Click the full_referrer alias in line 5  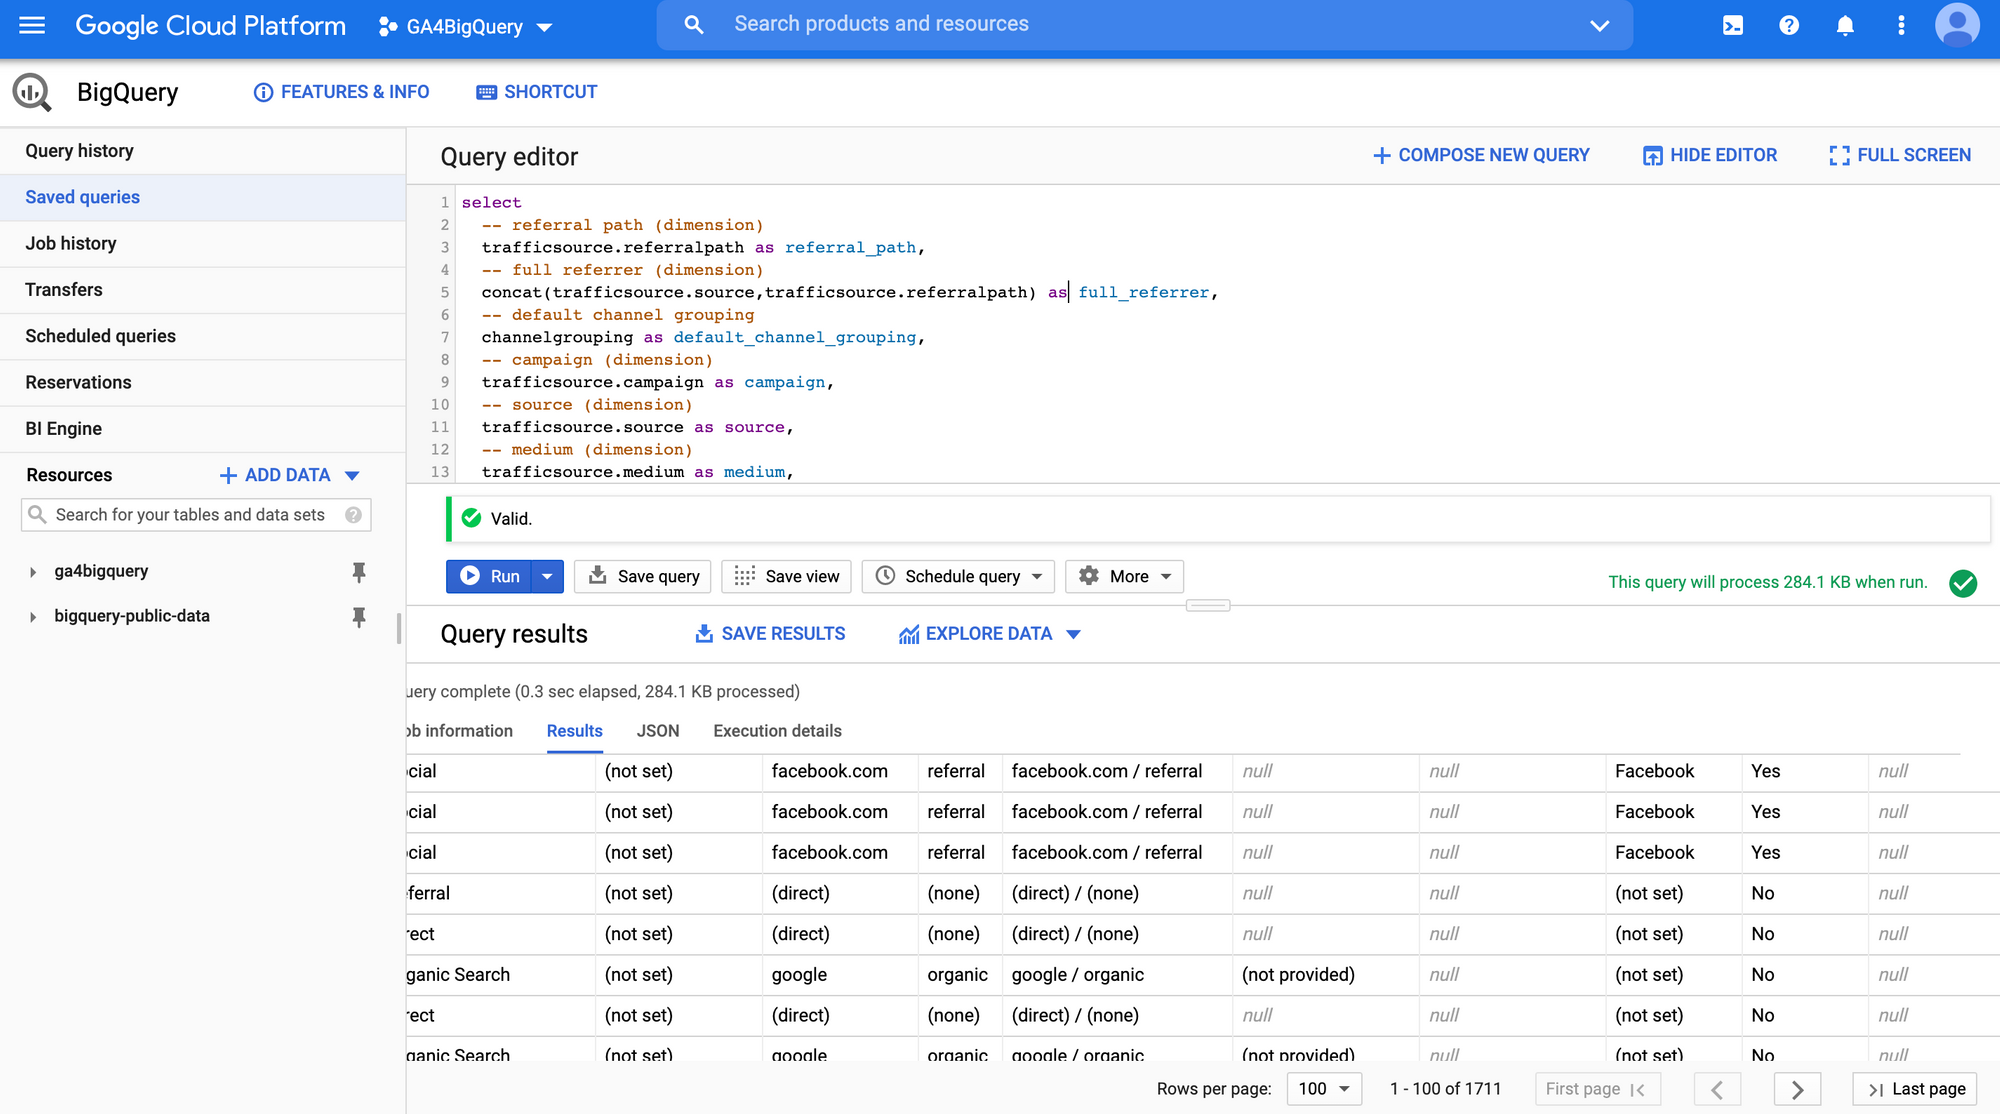[x=1143, y=292]
